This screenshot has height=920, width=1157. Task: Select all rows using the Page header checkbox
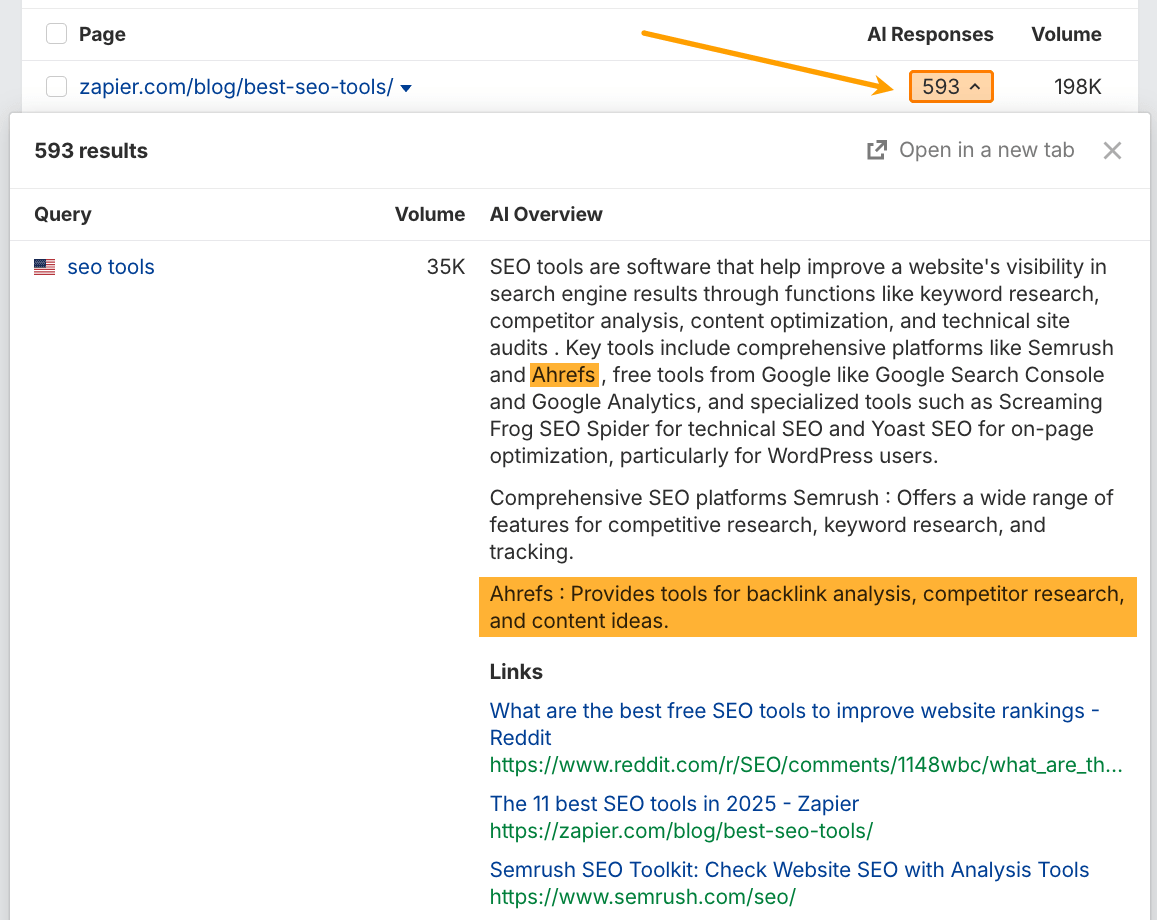click(x=56, y=33)
